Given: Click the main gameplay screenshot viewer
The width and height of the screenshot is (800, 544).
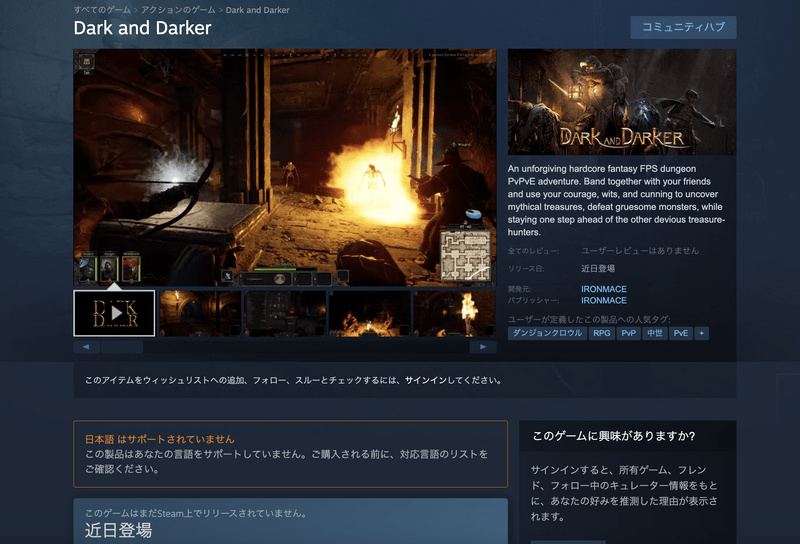Looking at the screenshot, I should [x=285, y=167].
